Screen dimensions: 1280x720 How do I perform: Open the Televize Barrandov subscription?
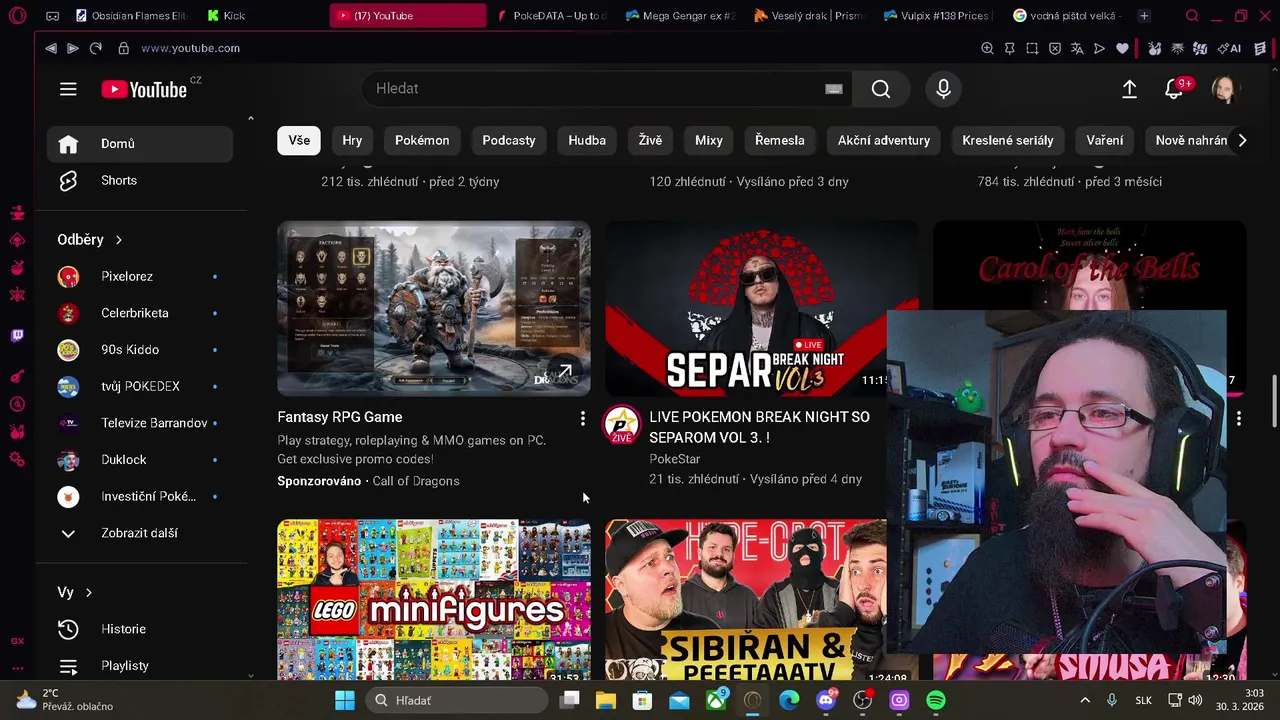[x=140, y=423]
